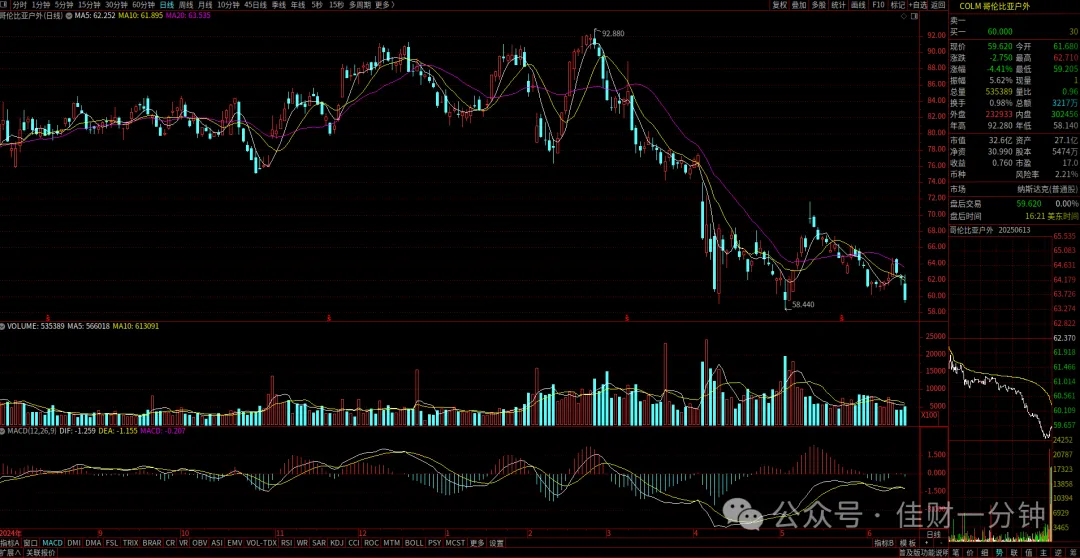The image size is (1080, 558).
Task: Switch to 周线 weekly chart
Action: tap(186, 4)
